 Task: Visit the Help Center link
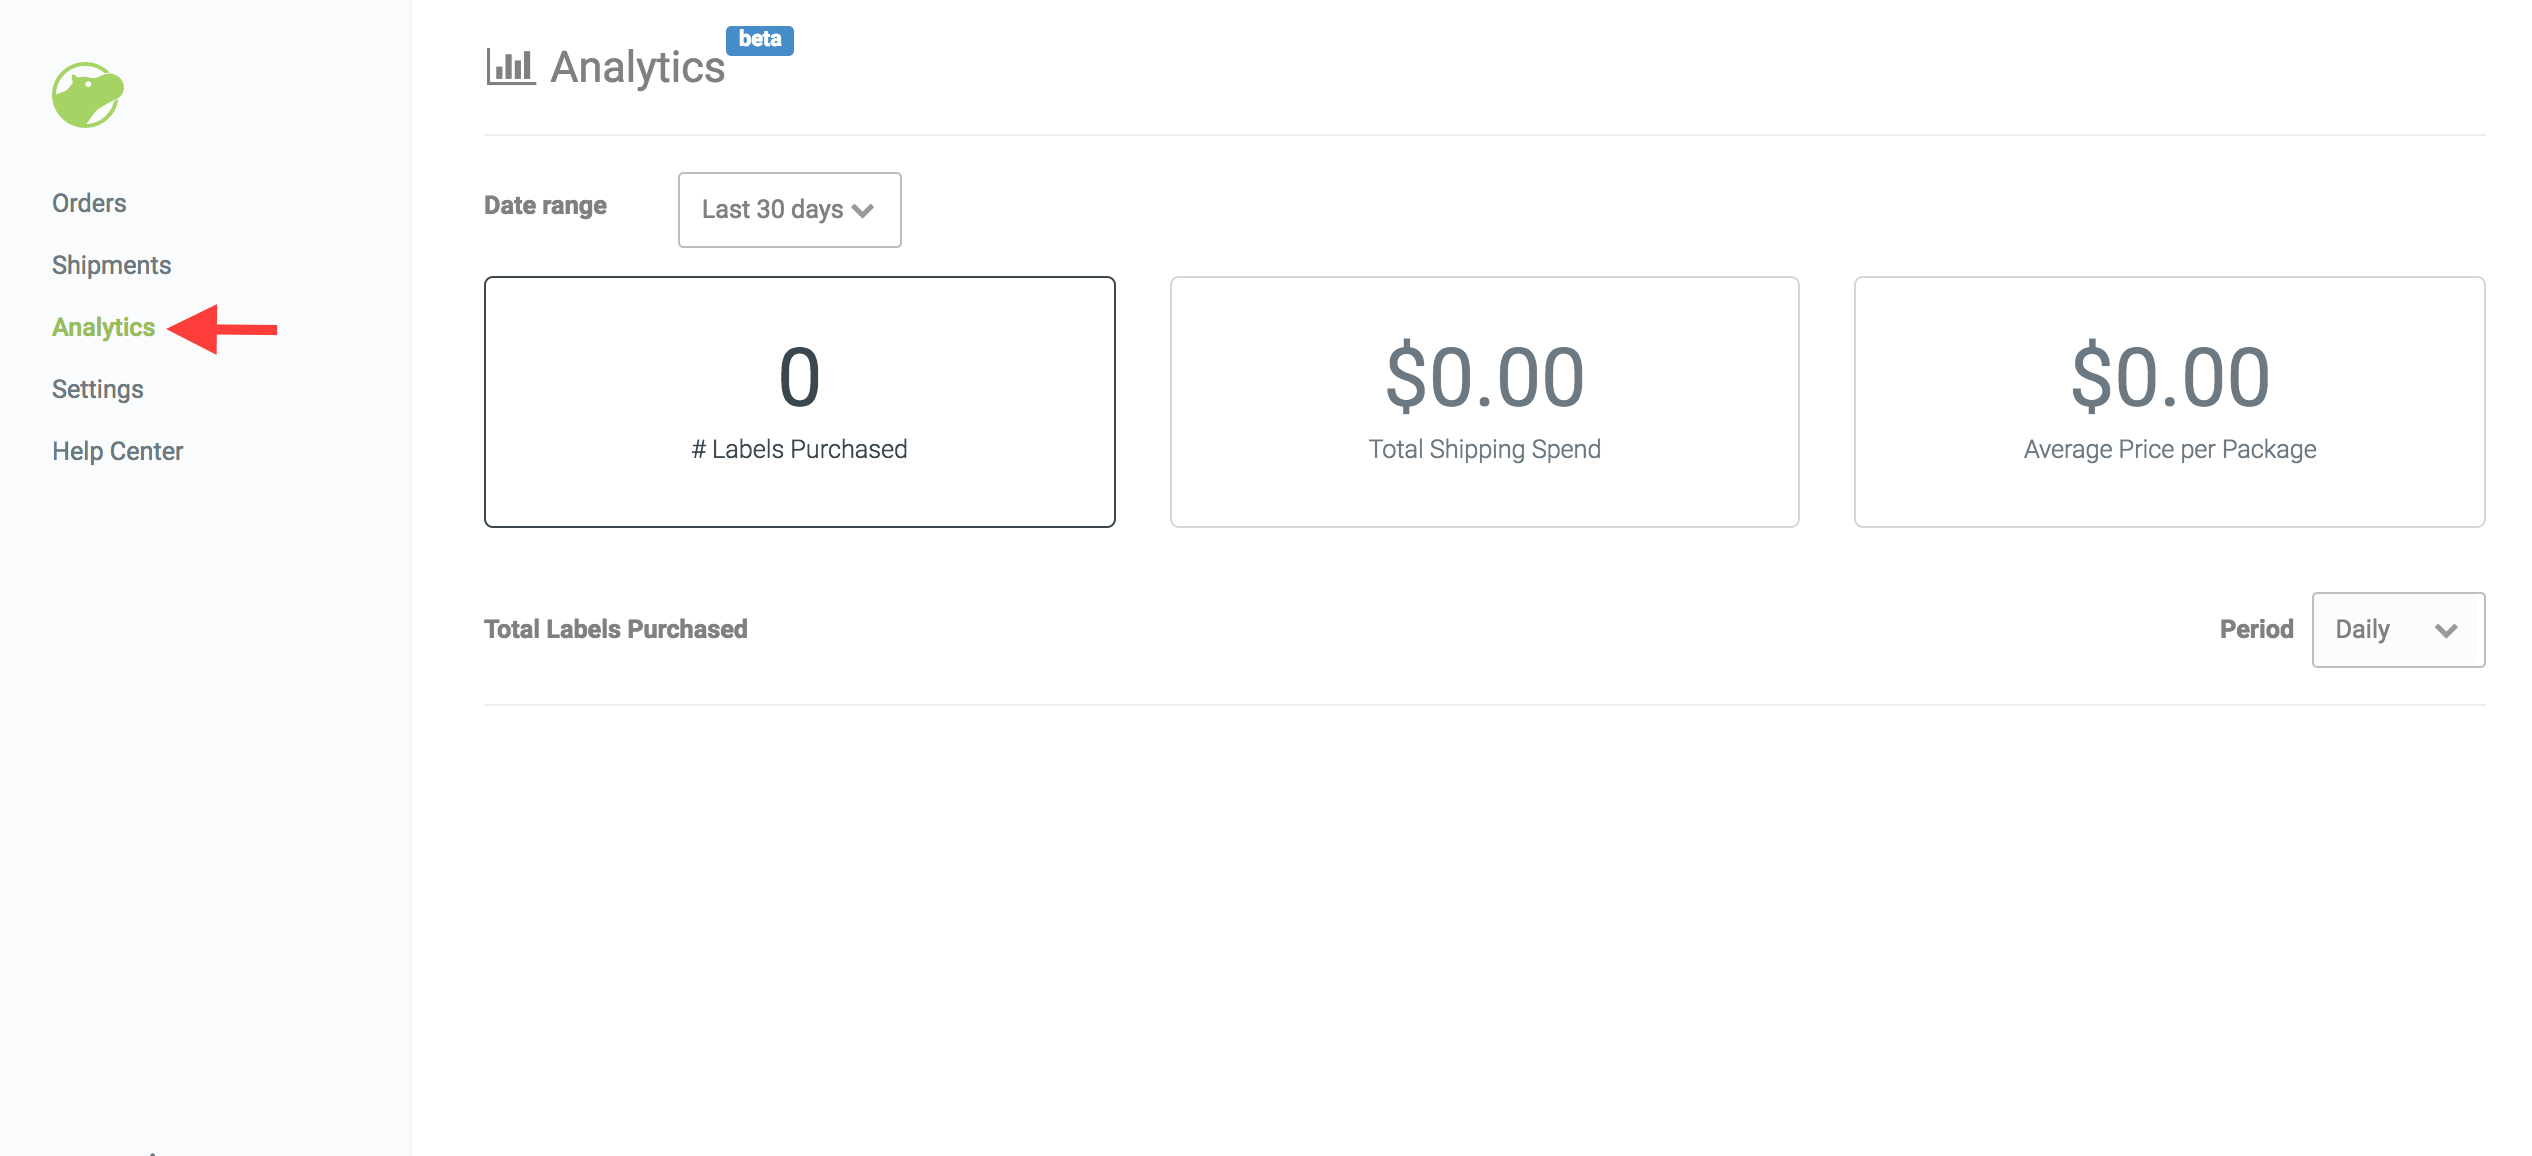(x=118, y=451)
